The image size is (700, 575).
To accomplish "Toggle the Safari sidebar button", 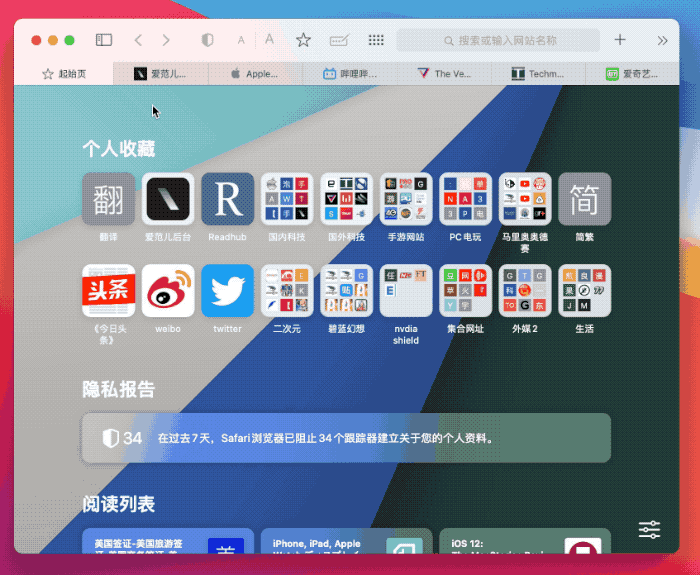I will tap(104, 40).
